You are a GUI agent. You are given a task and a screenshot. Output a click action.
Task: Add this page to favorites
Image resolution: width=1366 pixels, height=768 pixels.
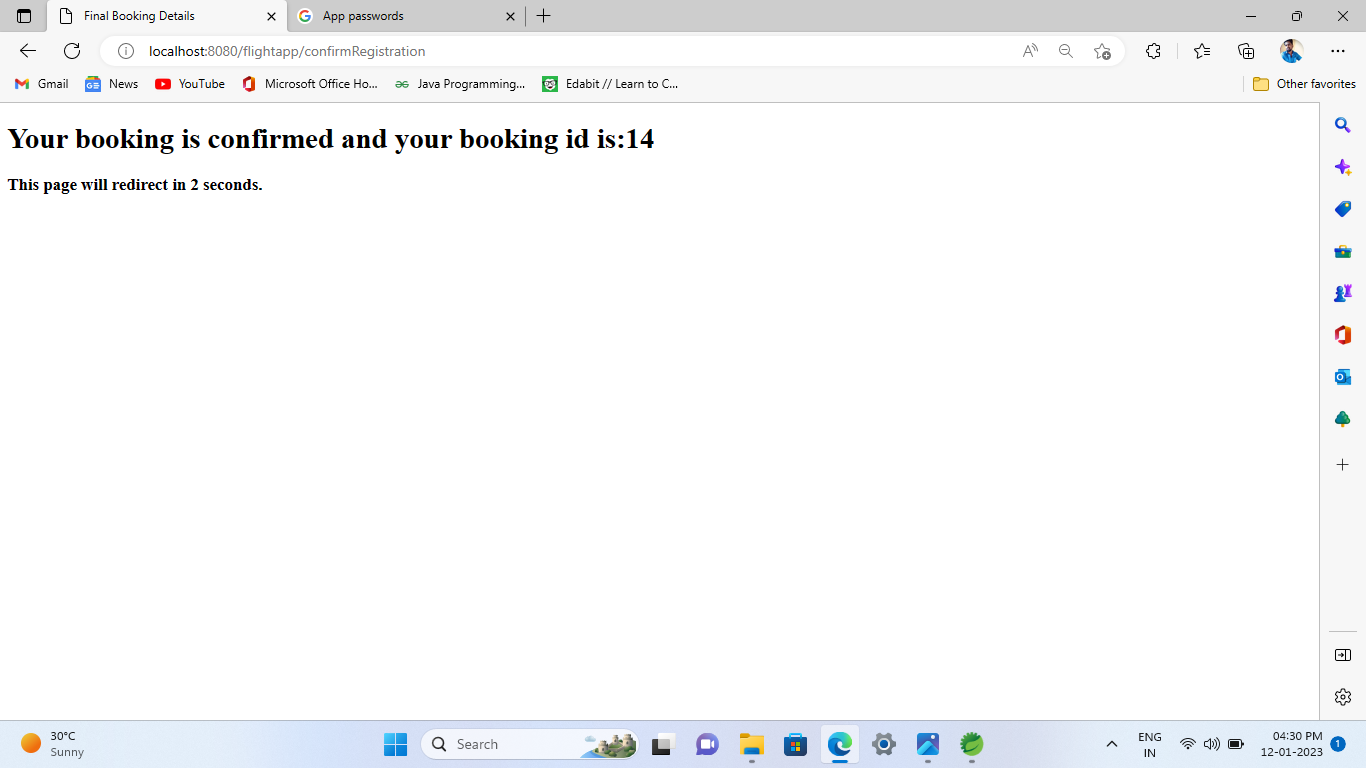tap(1102, 51)
